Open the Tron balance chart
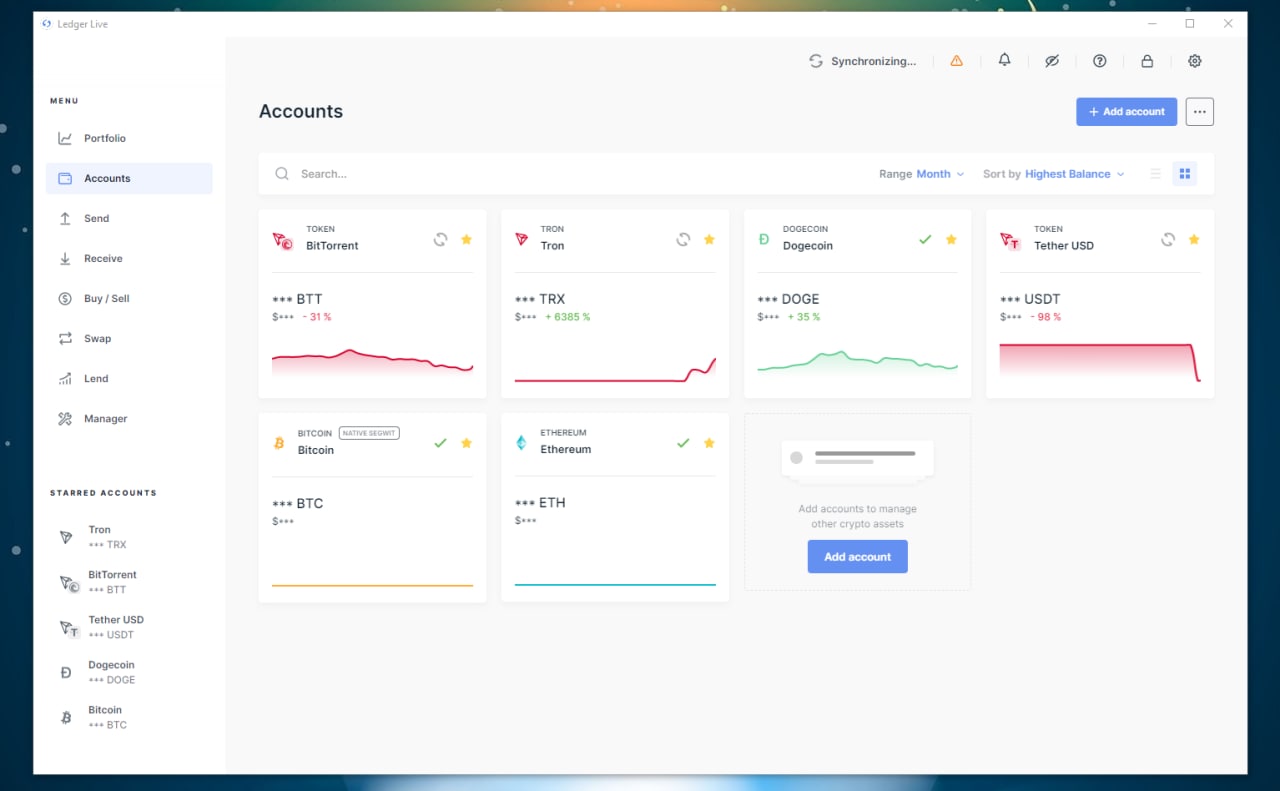The height and width of the screenshot is (791, 1280). click(615, 366)
